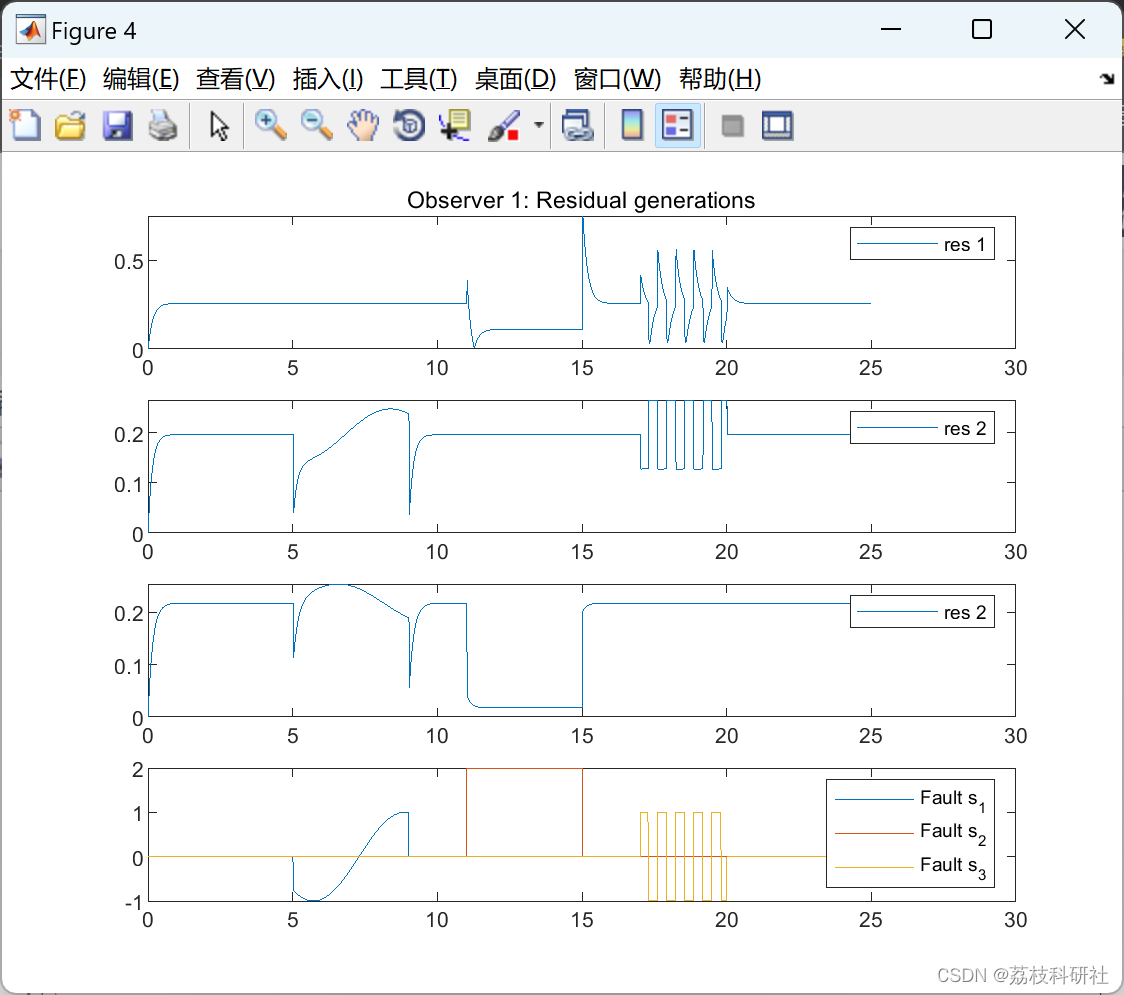Click the Link Plot icon

pos(577,125)
